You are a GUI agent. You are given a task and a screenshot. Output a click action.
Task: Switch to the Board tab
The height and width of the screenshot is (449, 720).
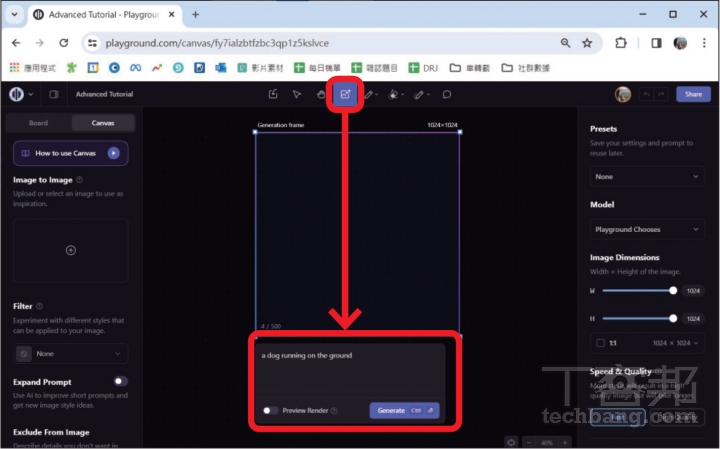click(x=38, y=123)
